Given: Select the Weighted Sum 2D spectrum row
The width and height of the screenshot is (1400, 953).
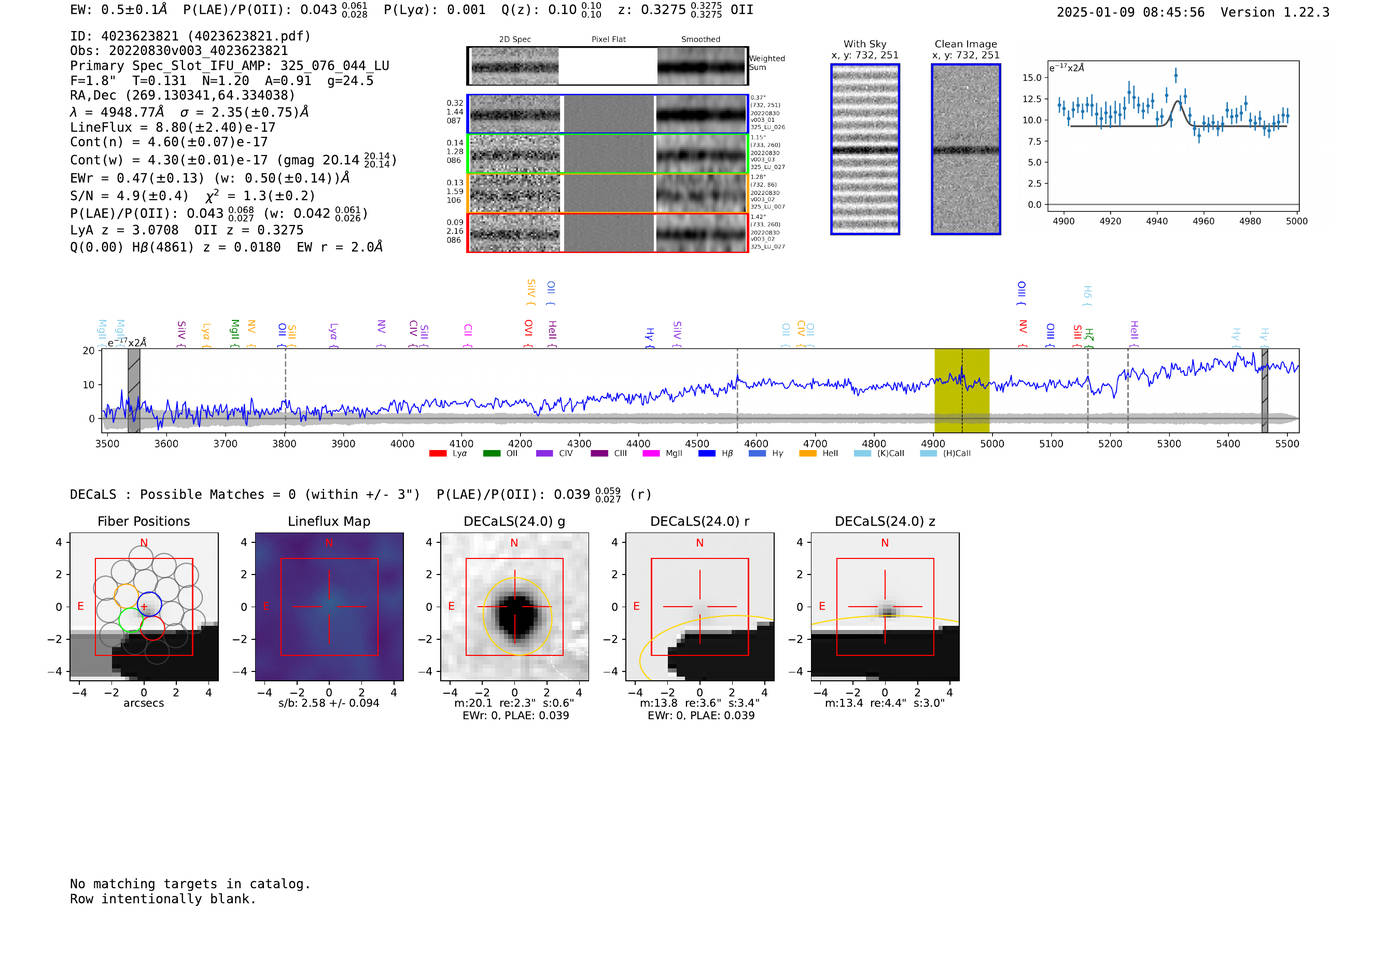Looking at the screenshot, I should point(608,66).
